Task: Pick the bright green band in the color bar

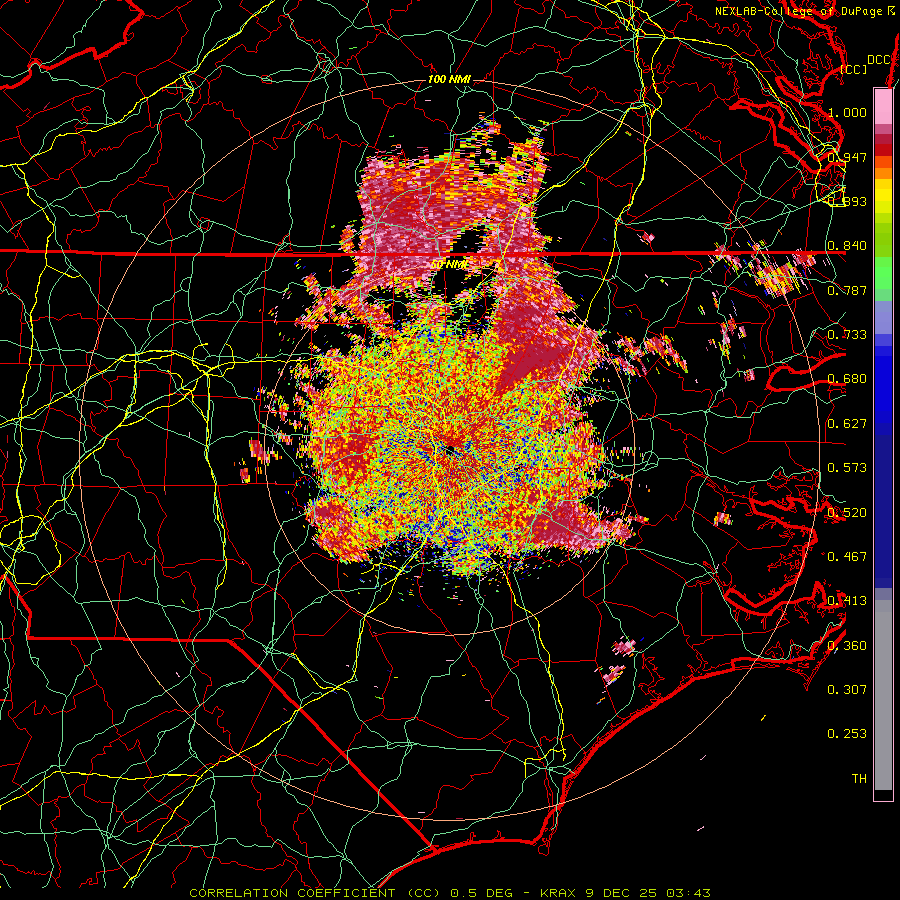Action: point(883,274)
